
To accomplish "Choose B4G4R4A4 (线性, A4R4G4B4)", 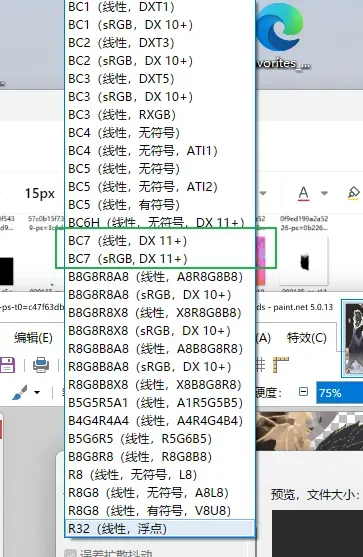I will click(160, 421).
